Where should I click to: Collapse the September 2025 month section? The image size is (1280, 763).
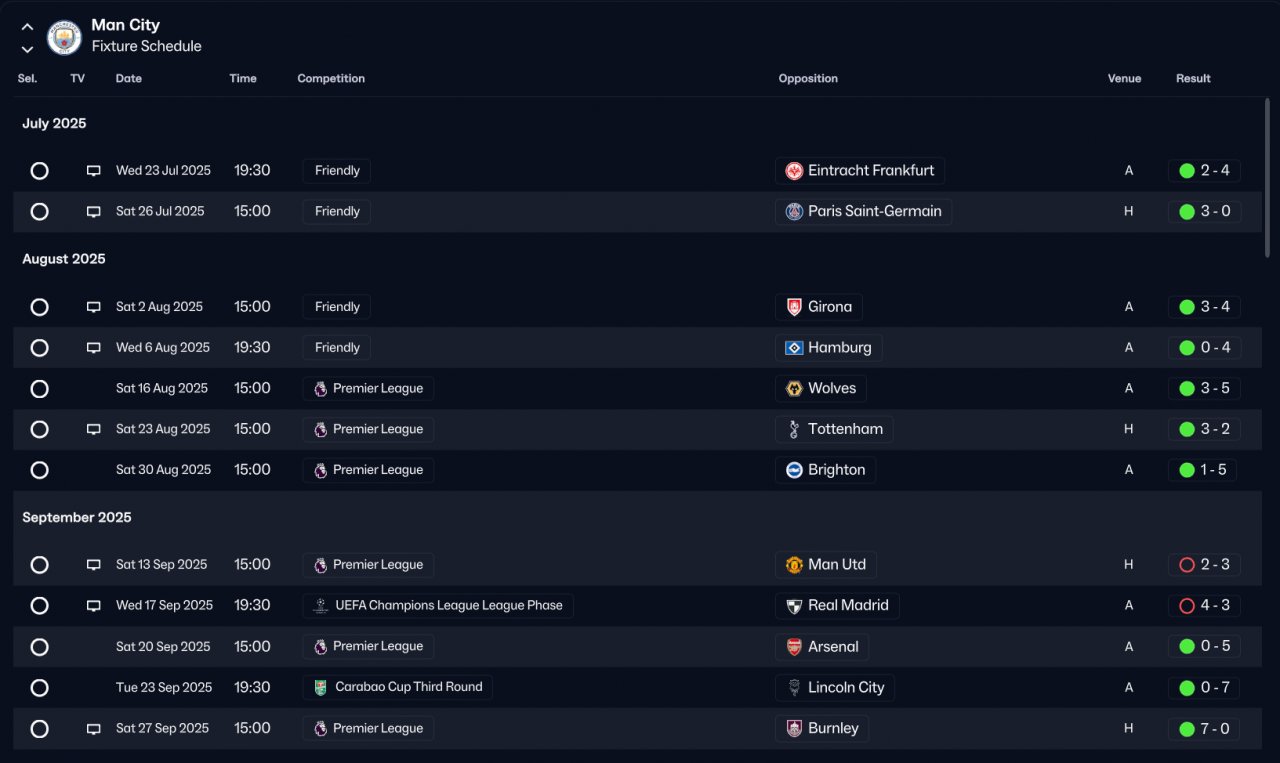[x=76, y=518]
